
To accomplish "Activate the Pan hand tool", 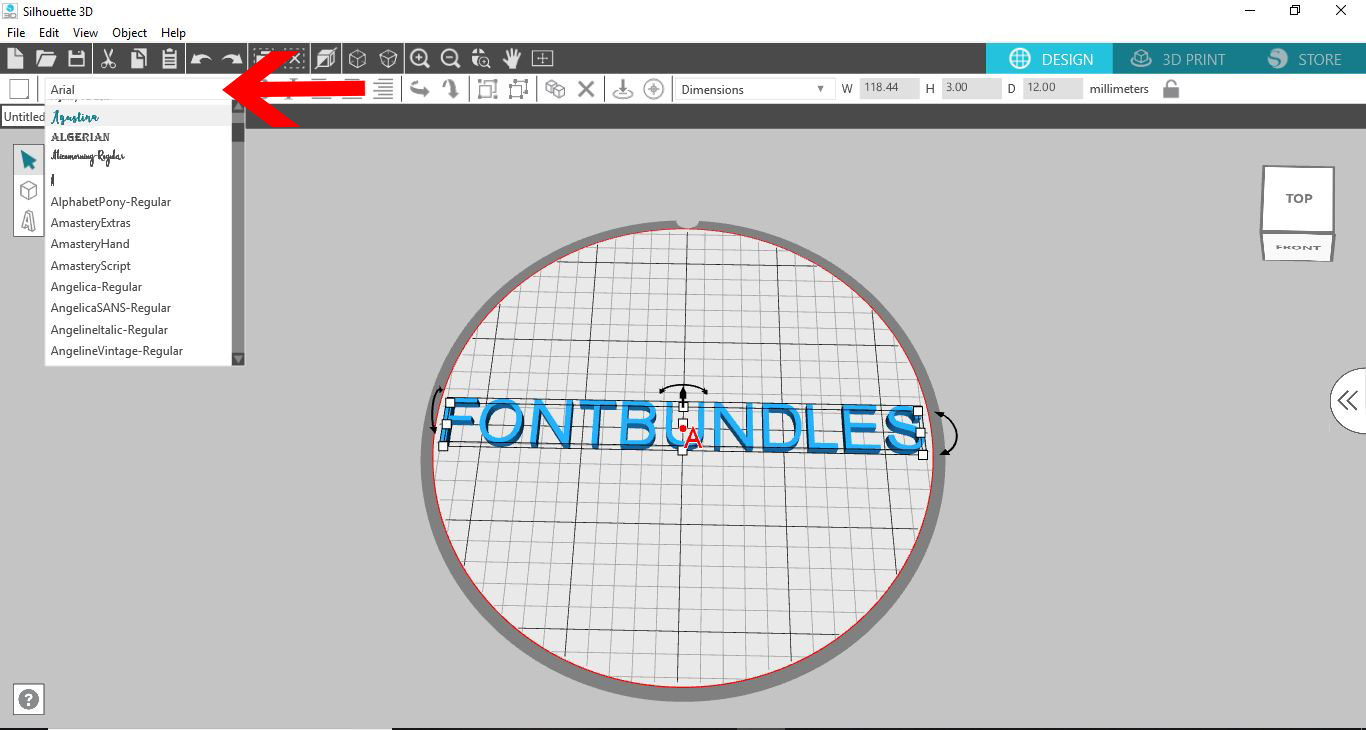I will (x=512, y=58).
